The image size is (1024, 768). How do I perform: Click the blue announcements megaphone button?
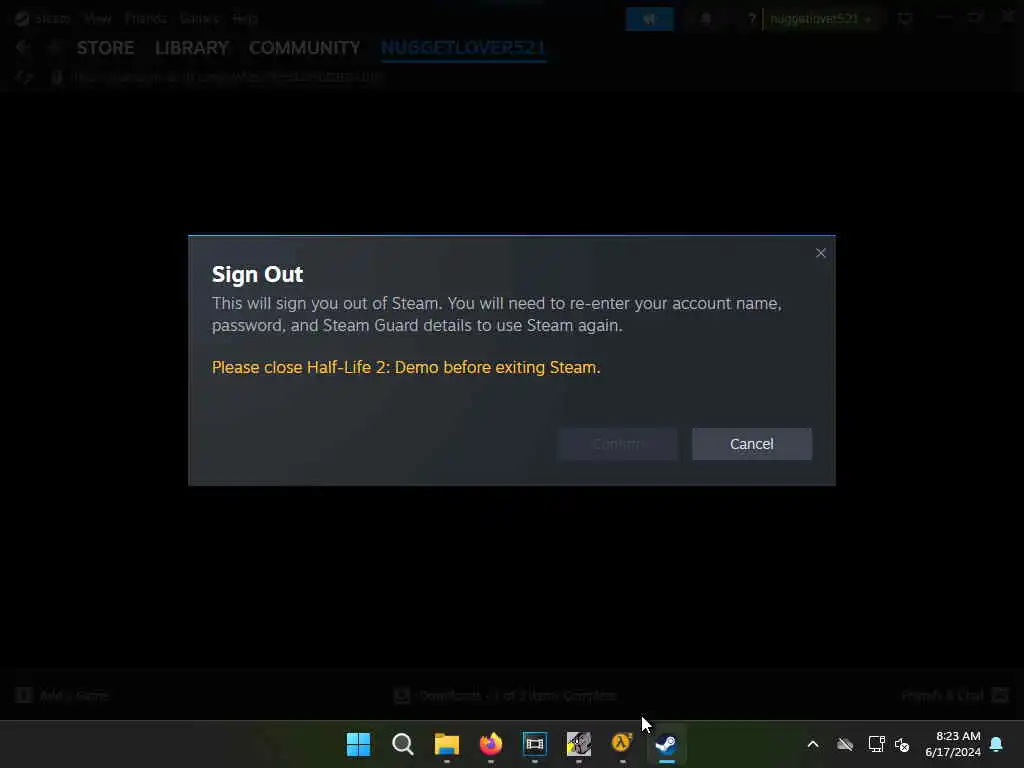click(649, 19)
